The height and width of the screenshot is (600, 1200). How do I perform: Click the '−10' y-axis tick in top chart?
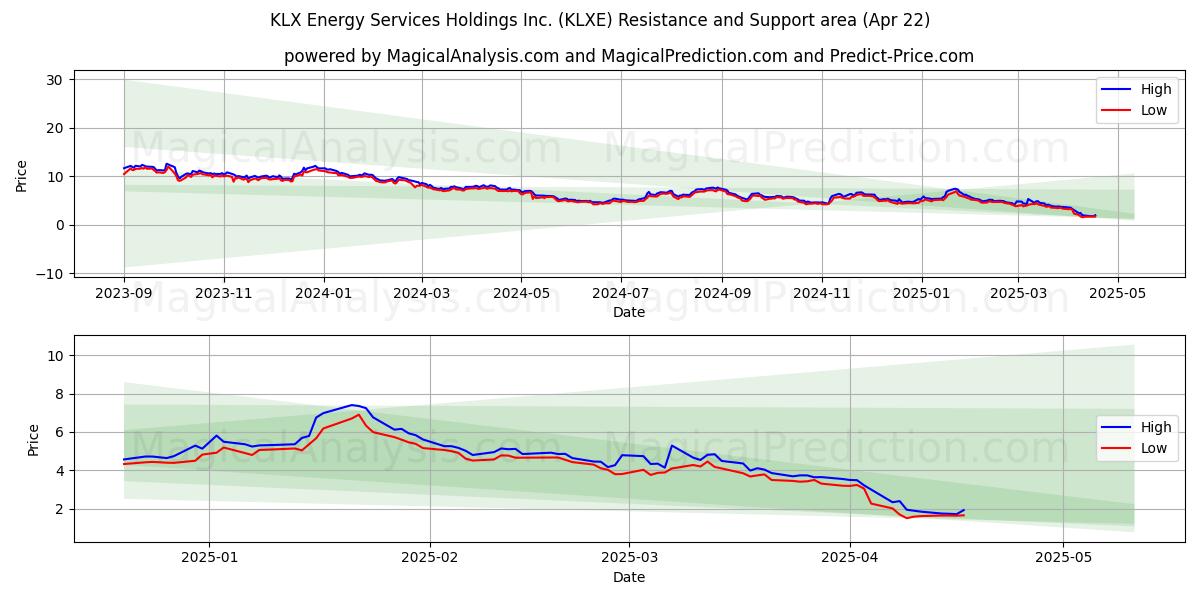click(x=50, y=274)
